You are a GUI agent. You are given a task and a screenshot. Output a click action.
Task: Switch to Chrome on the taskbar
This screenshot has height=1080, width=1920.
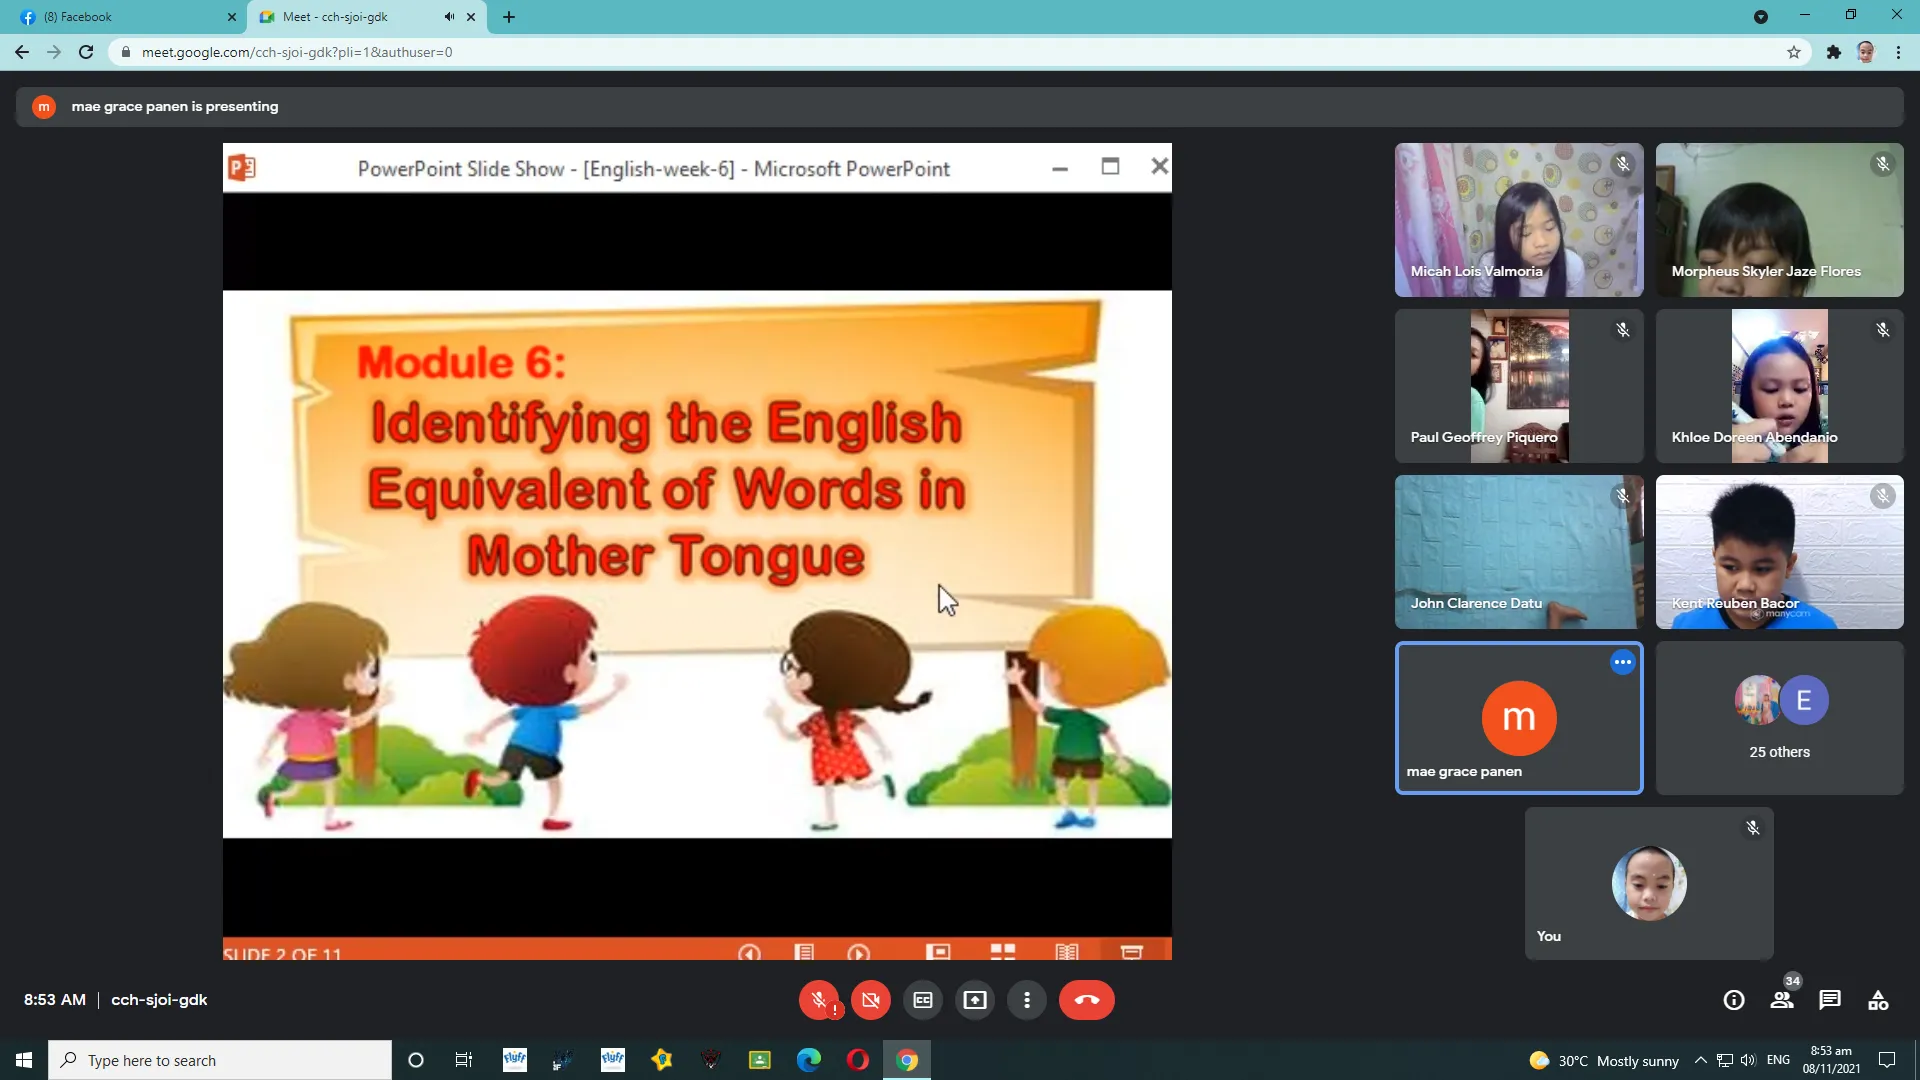[x=907, y=1060]
